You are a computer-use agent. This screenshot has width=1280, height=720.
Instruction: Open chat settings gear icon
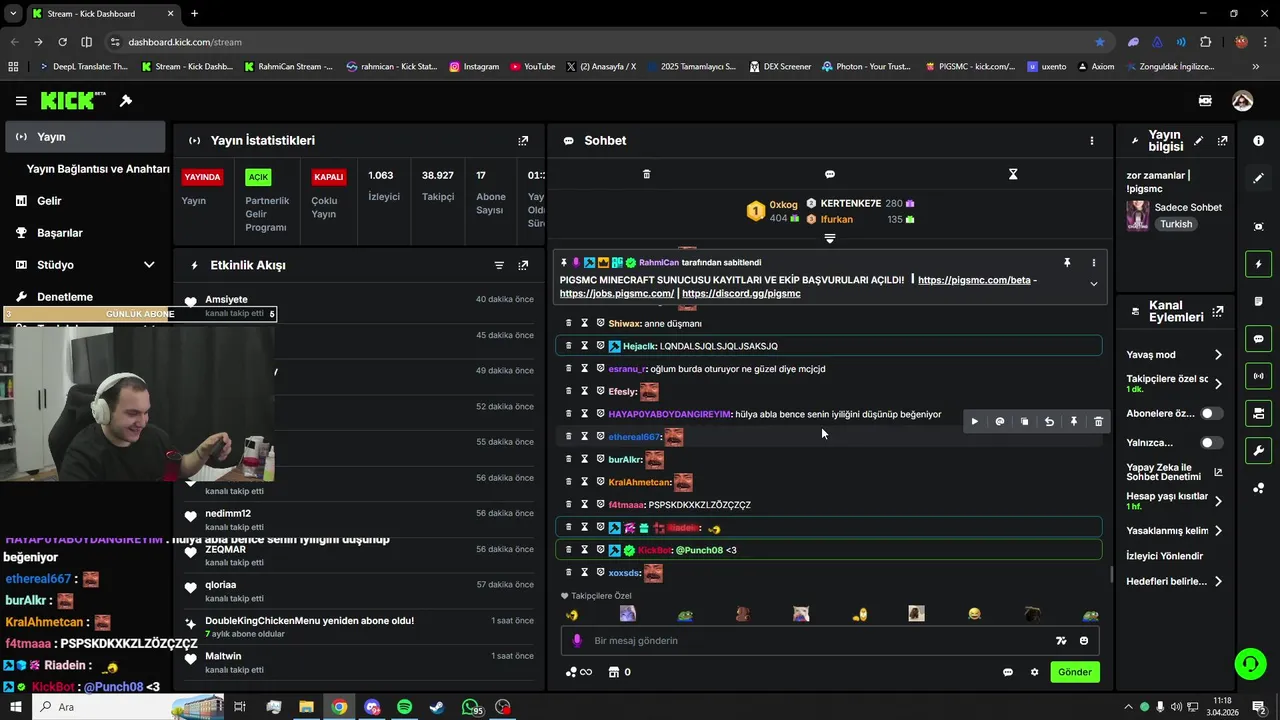click(1034, 672)
